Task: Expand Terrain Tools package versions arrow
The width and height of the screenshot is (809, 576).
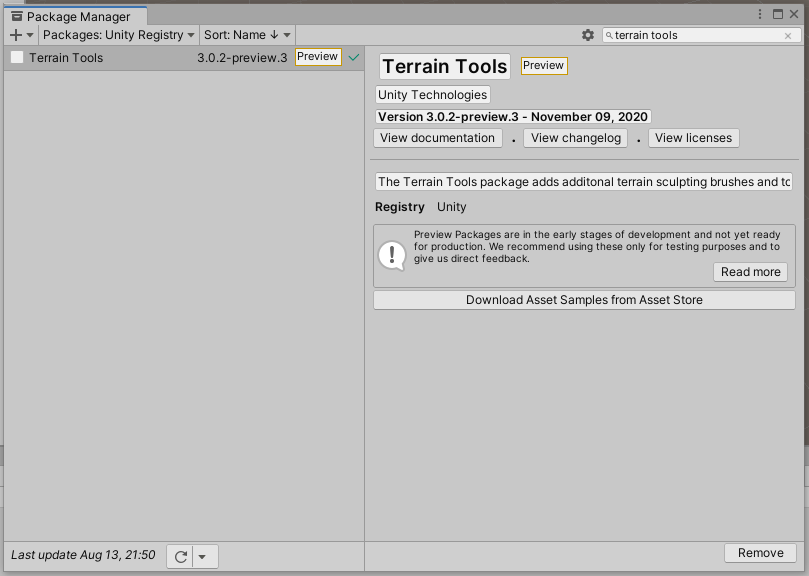Action: pyautogui.click(x=17, y=57)
